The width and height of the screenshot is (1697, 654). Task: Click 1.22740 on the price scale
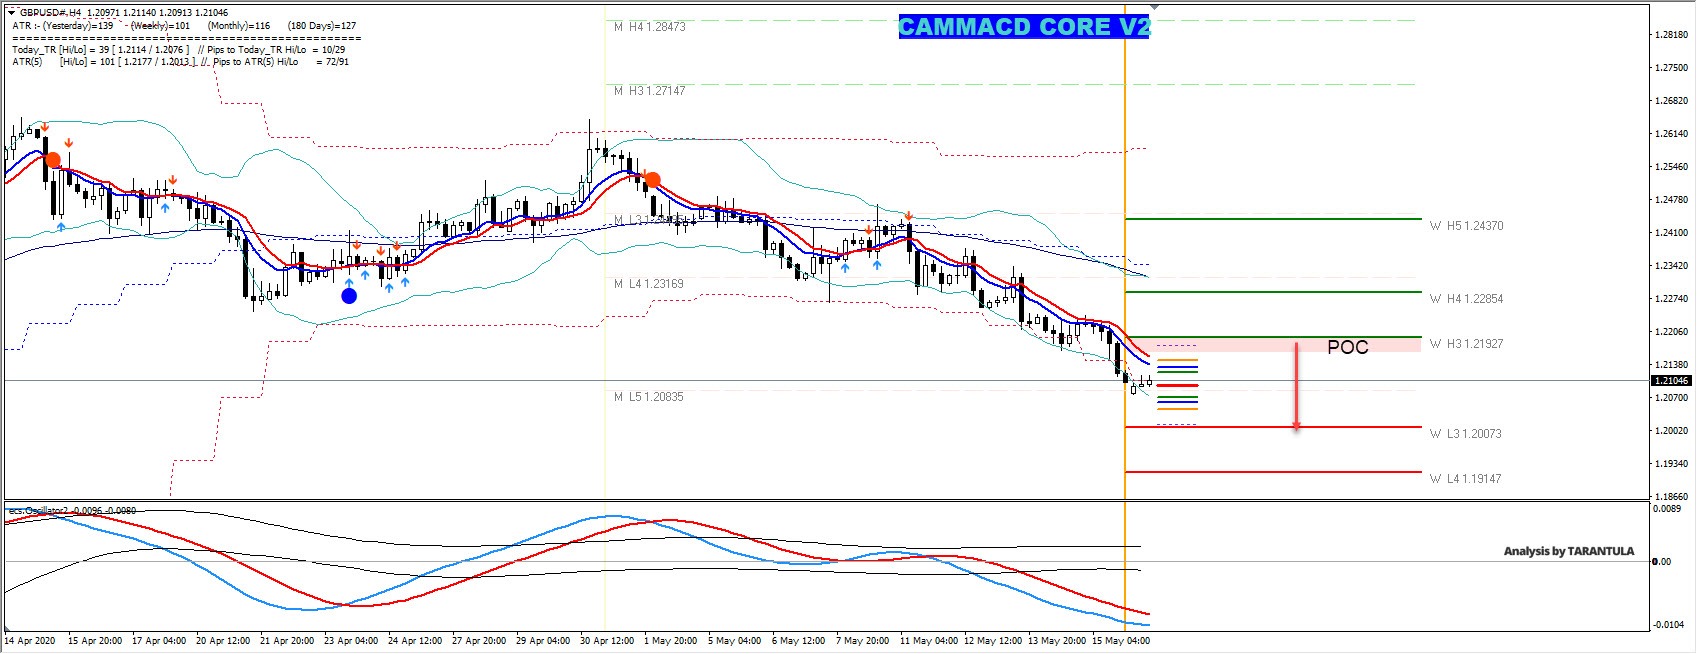1672,299
